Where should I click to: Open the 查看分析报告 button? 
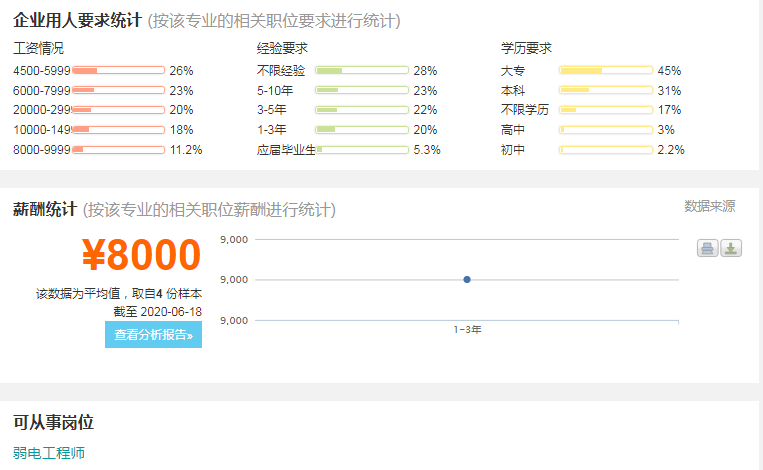click(153, 335)
